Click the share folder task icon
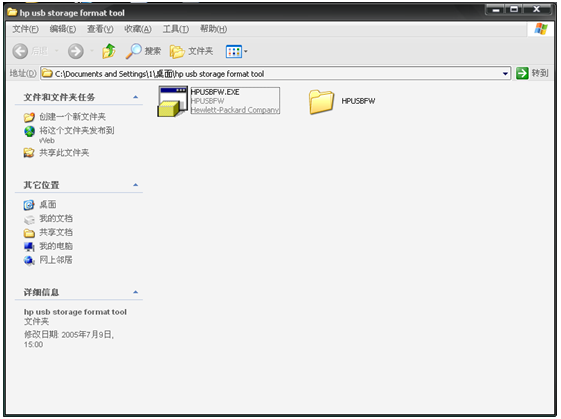The image size is (561, 419). (x=29, y=153)
